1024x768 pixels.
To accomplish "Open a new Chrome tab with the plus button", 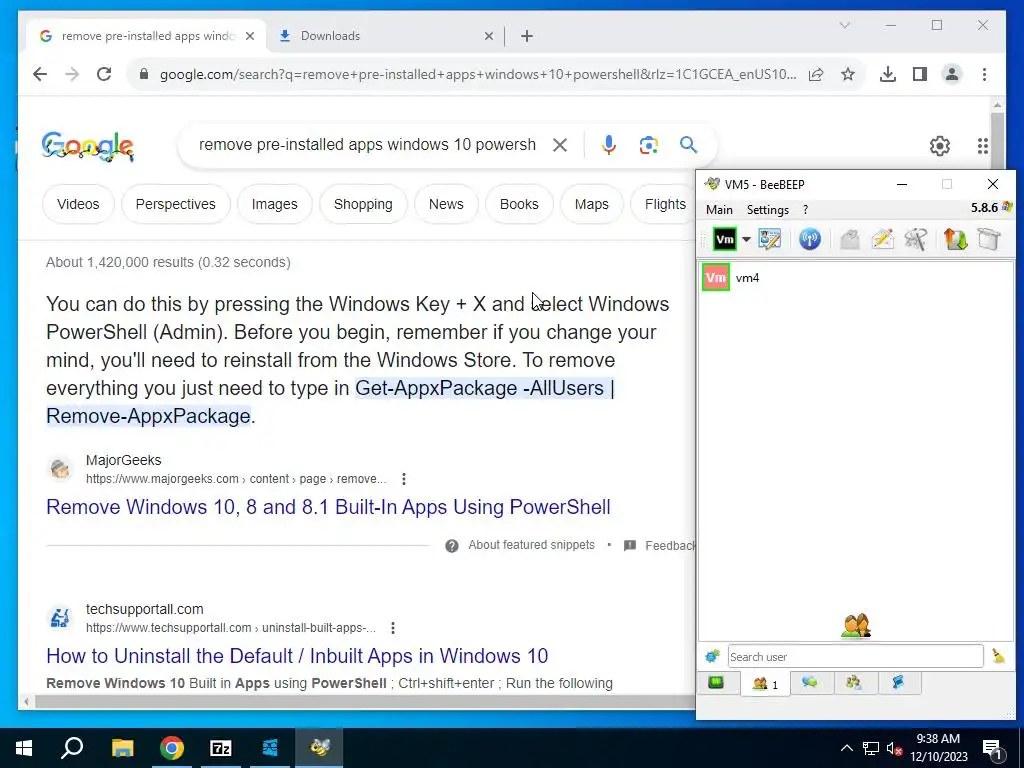I will click(x=527, y=37).
